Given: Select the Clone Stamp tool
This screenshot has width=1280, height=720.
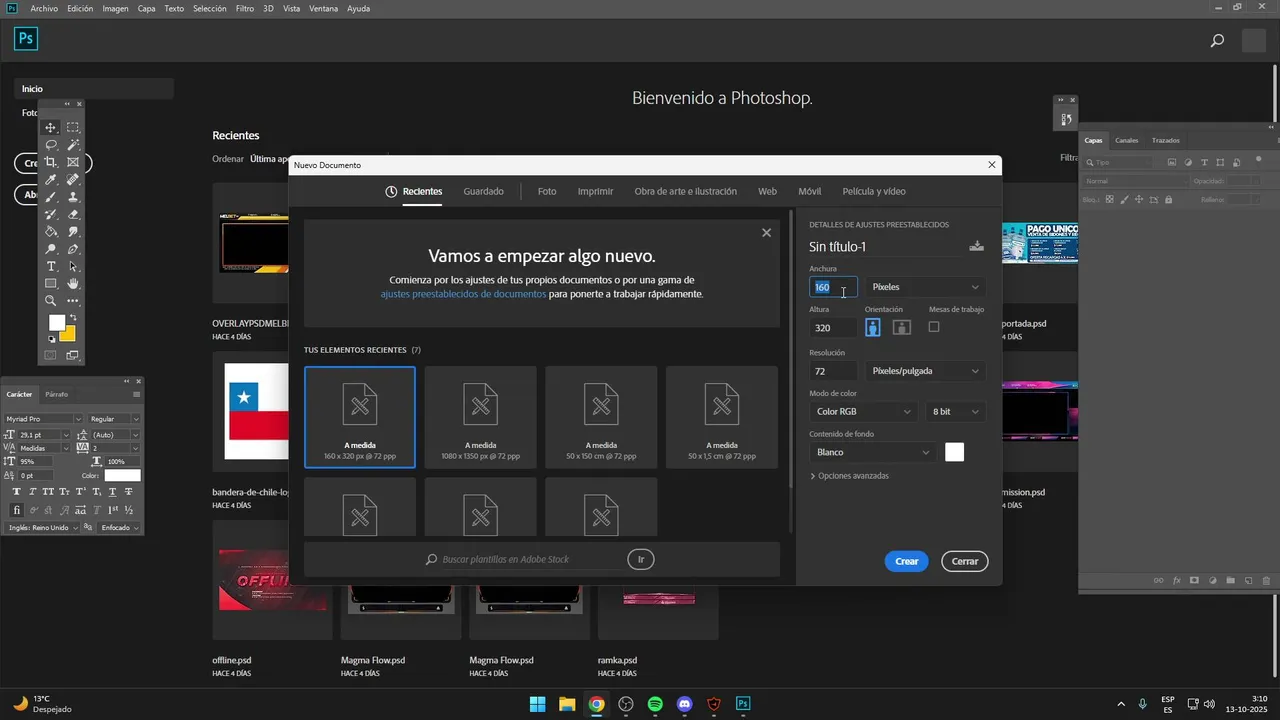Looking at the screenshot, I should (x=73, y=197).
